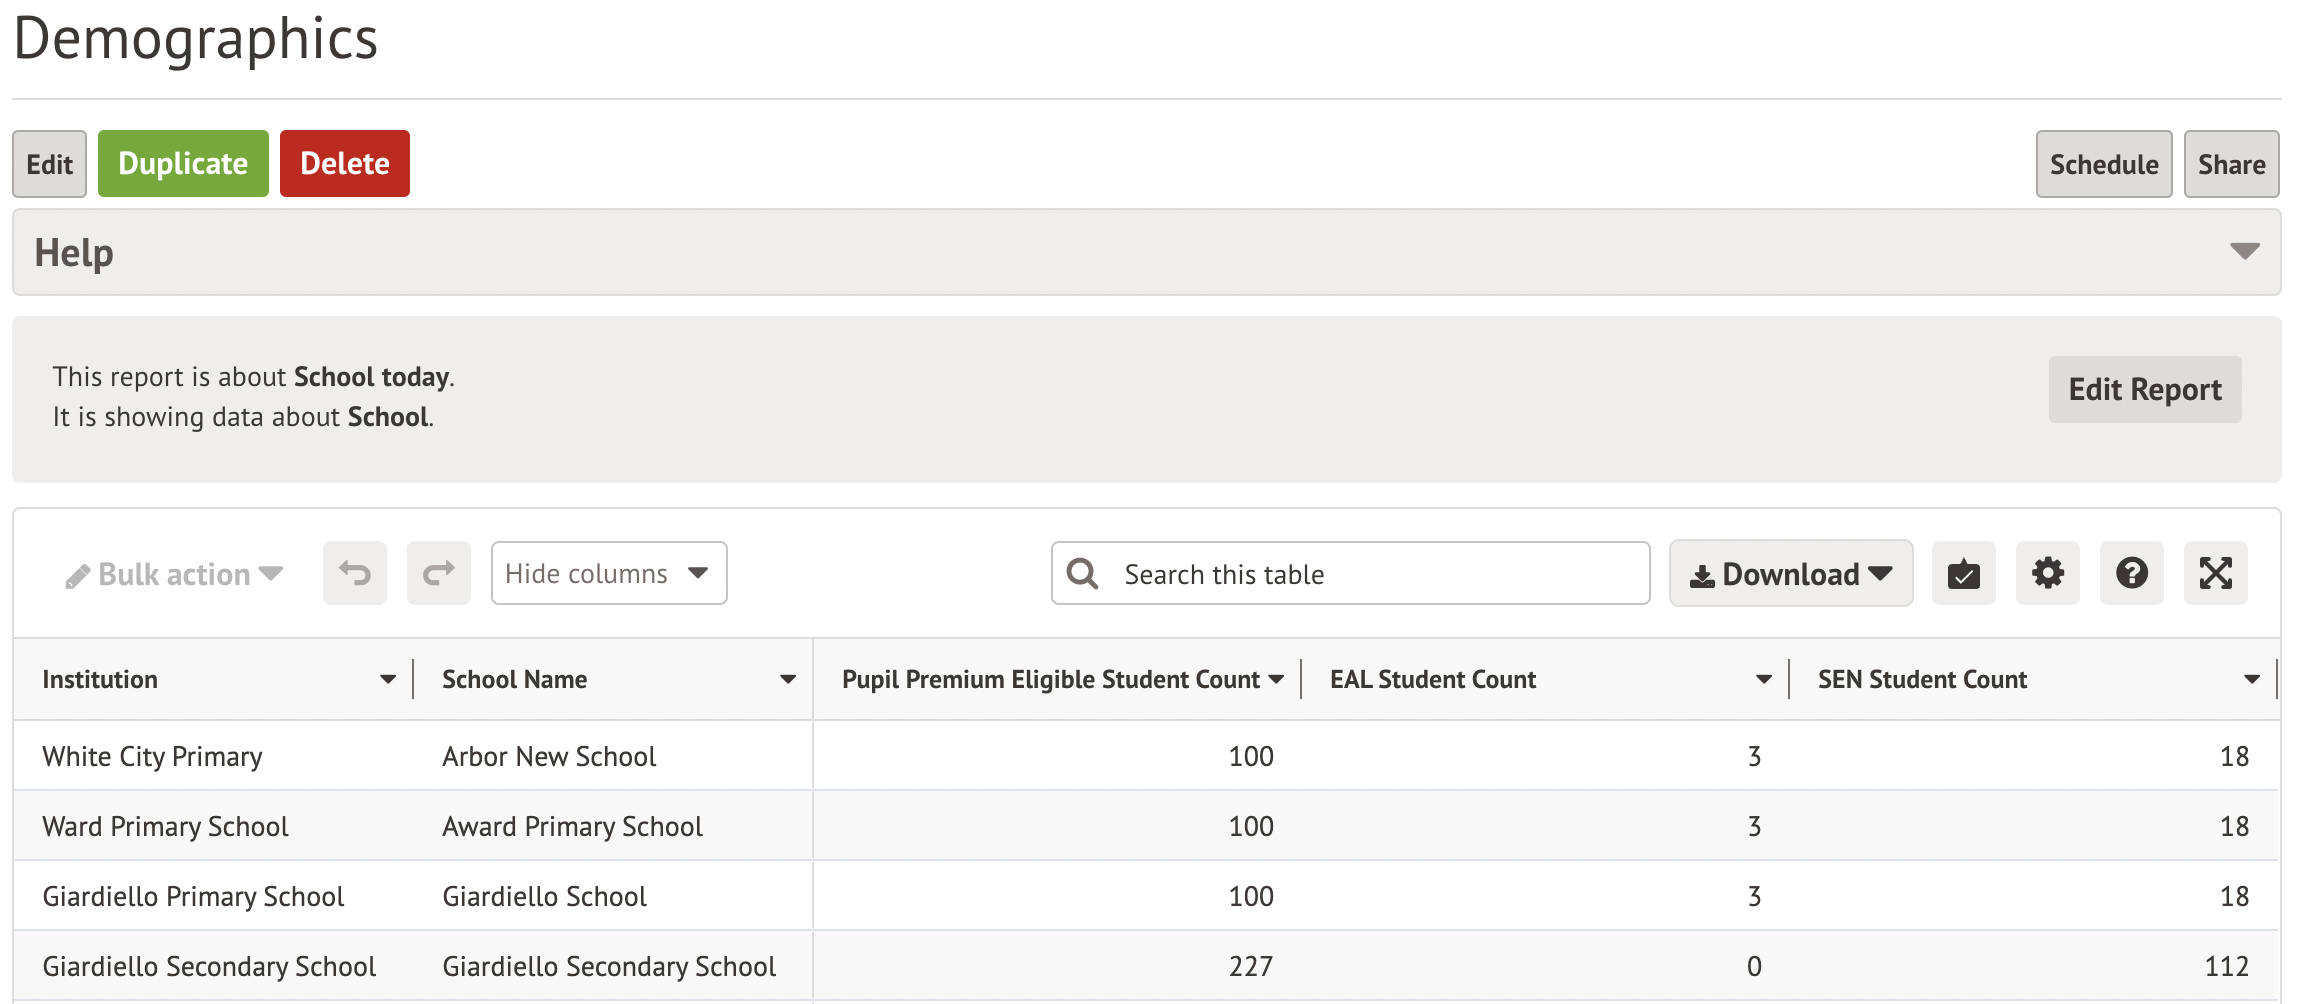Click the redo arrow icon
The height and width of the screenshot is (1004, 2300).
[438, 574]
